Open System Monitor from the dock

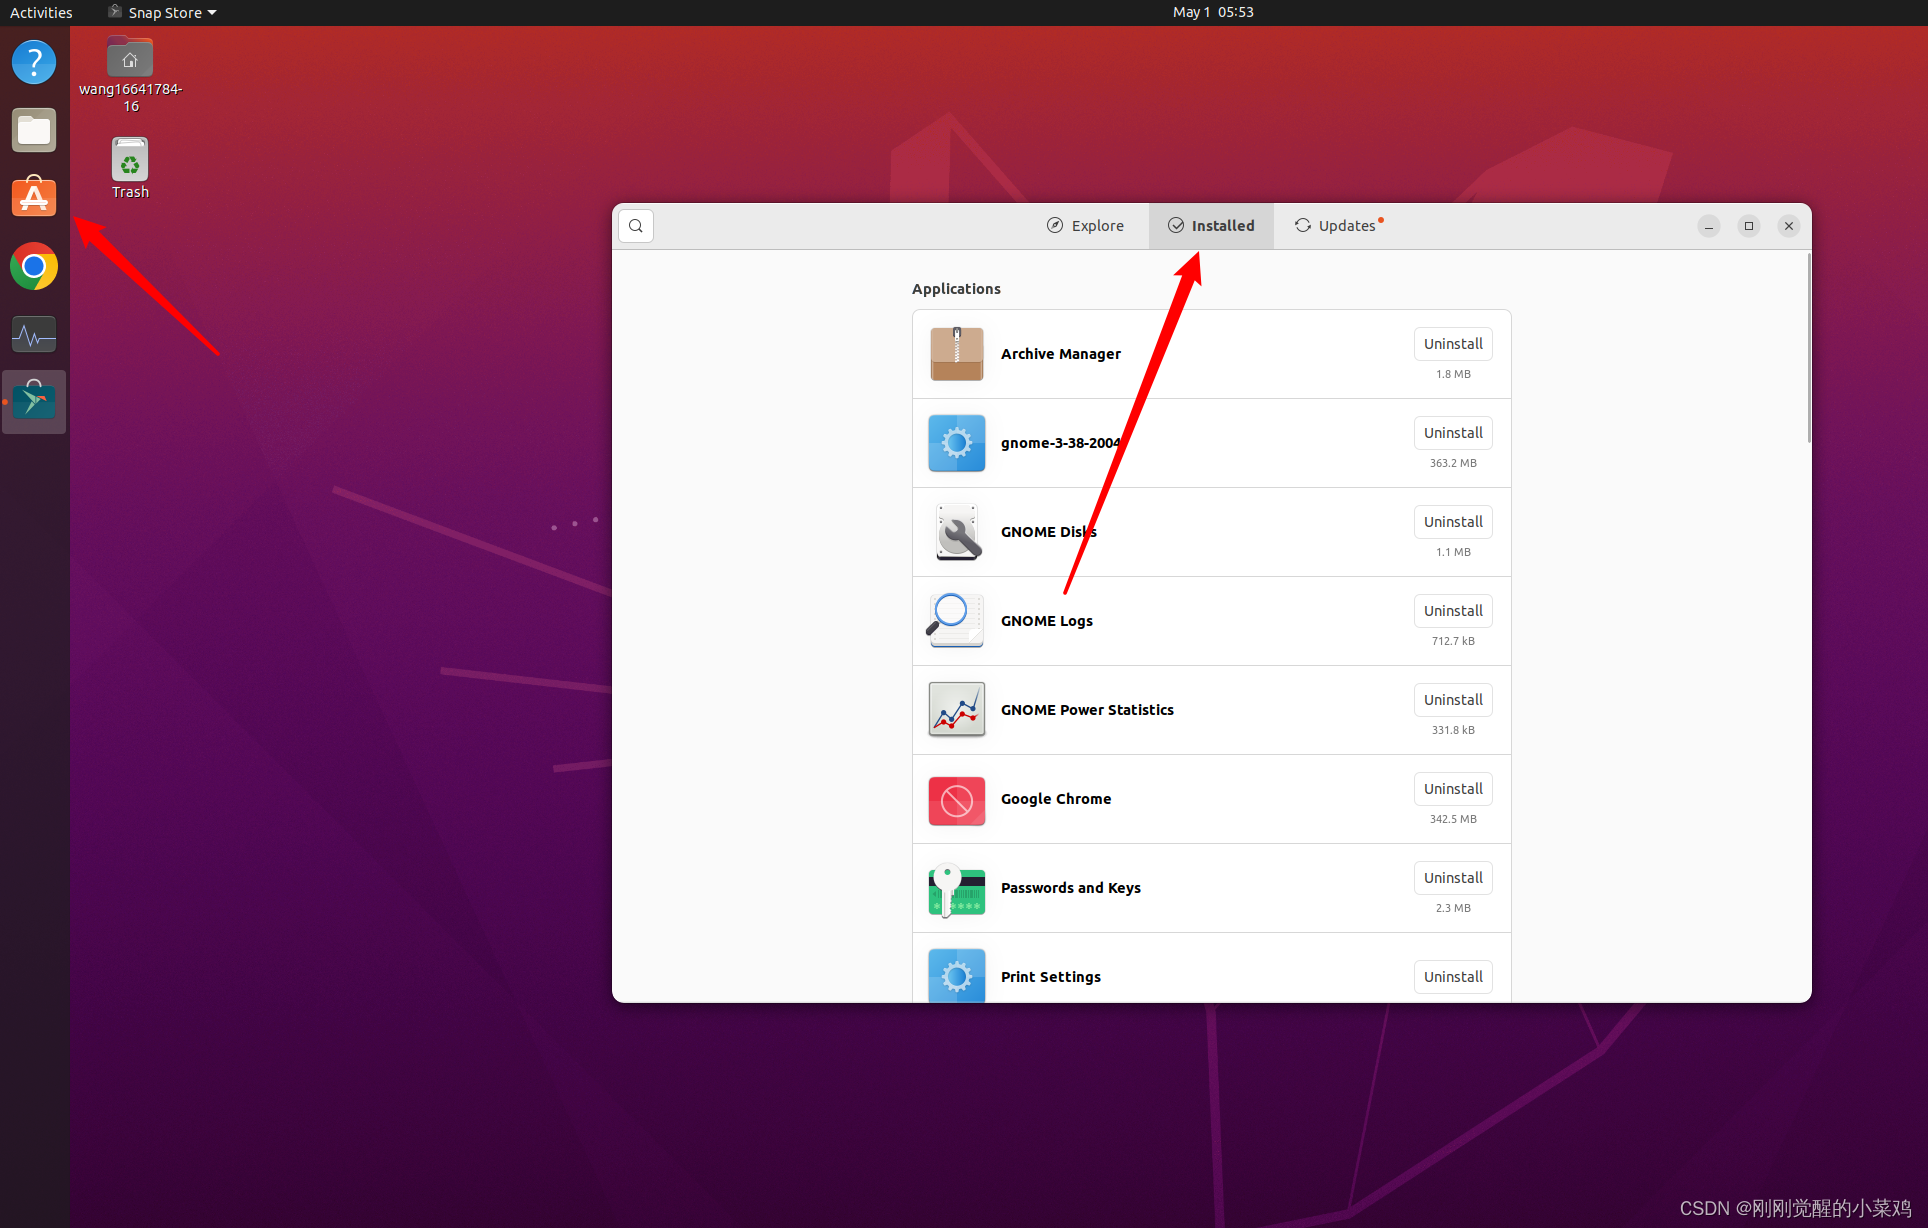(34, 335)
